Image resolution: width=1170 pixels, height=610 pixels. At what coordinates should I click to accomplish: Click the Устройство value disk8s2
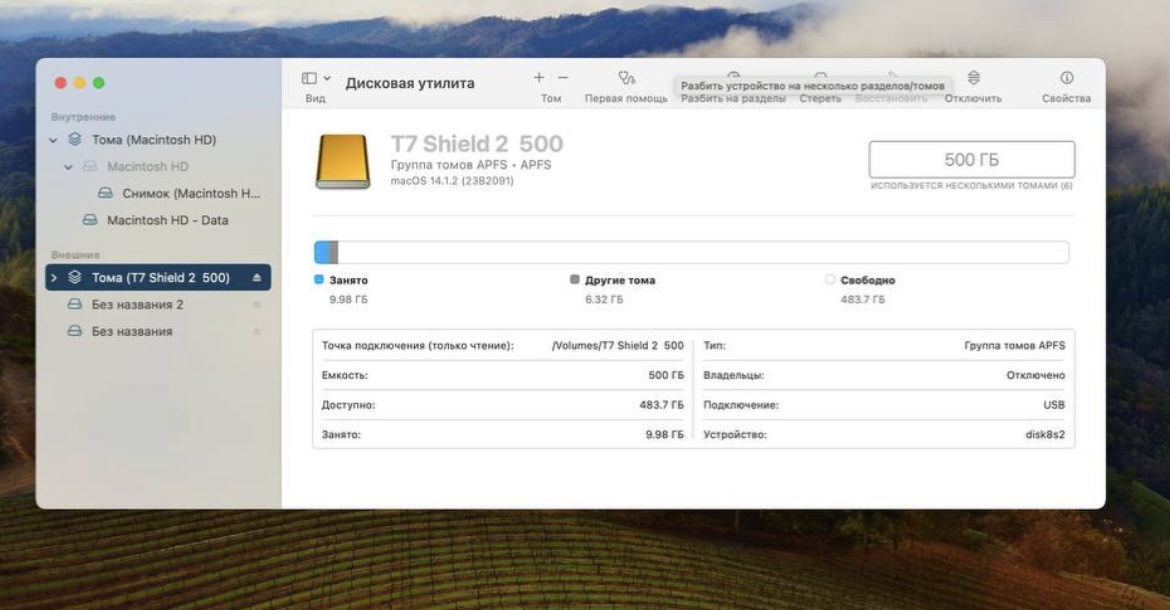click(1045, 434)
